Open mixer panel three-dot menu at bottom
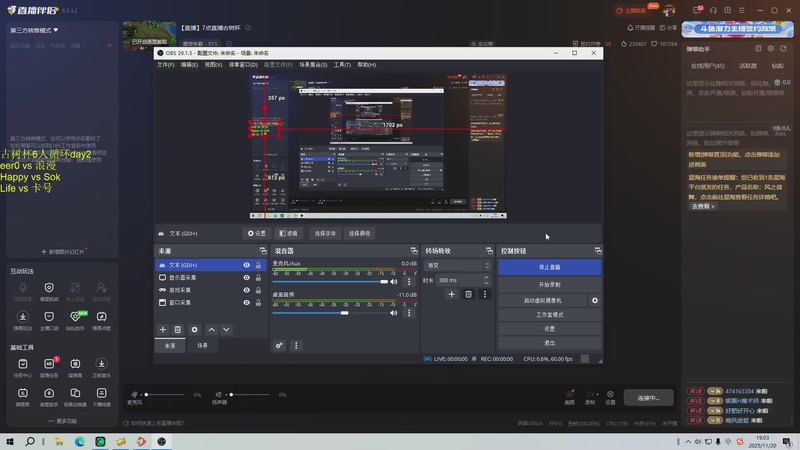Image resolution: width=800 pixels, height=450 pixels. click(296, 345)
